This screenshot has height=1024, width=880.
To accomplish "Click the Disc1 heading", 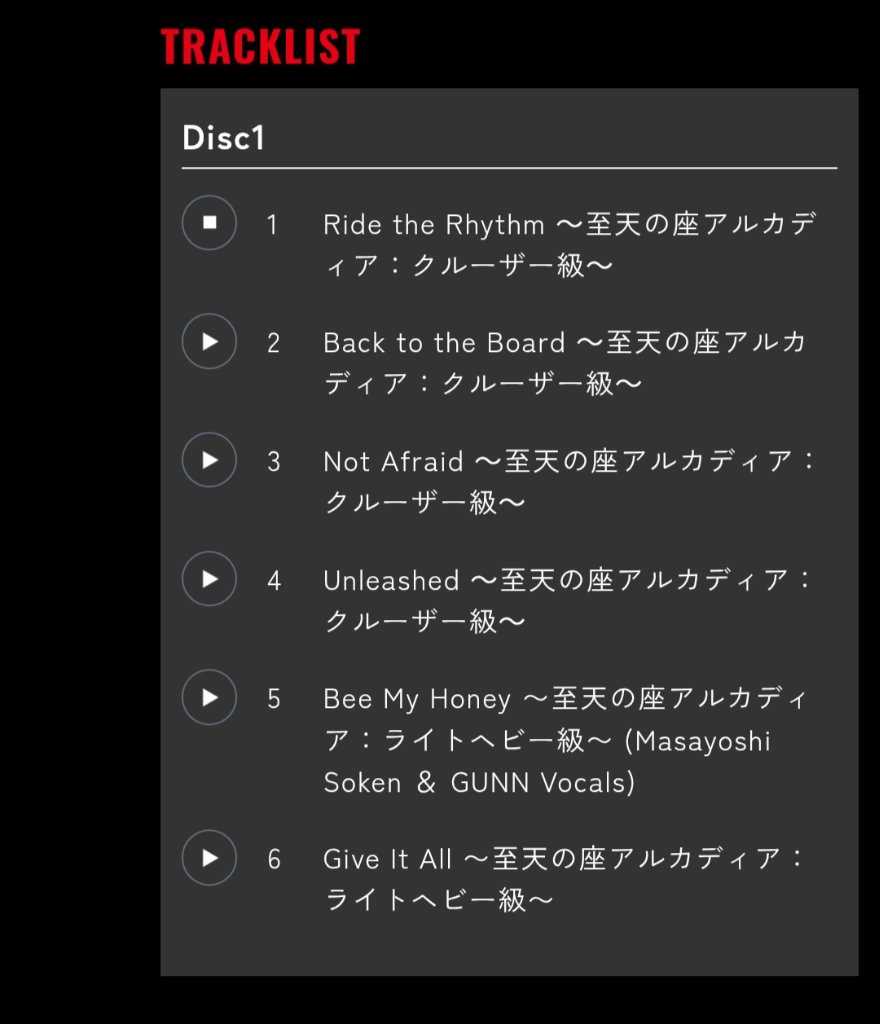I will (x=223, y=138).
